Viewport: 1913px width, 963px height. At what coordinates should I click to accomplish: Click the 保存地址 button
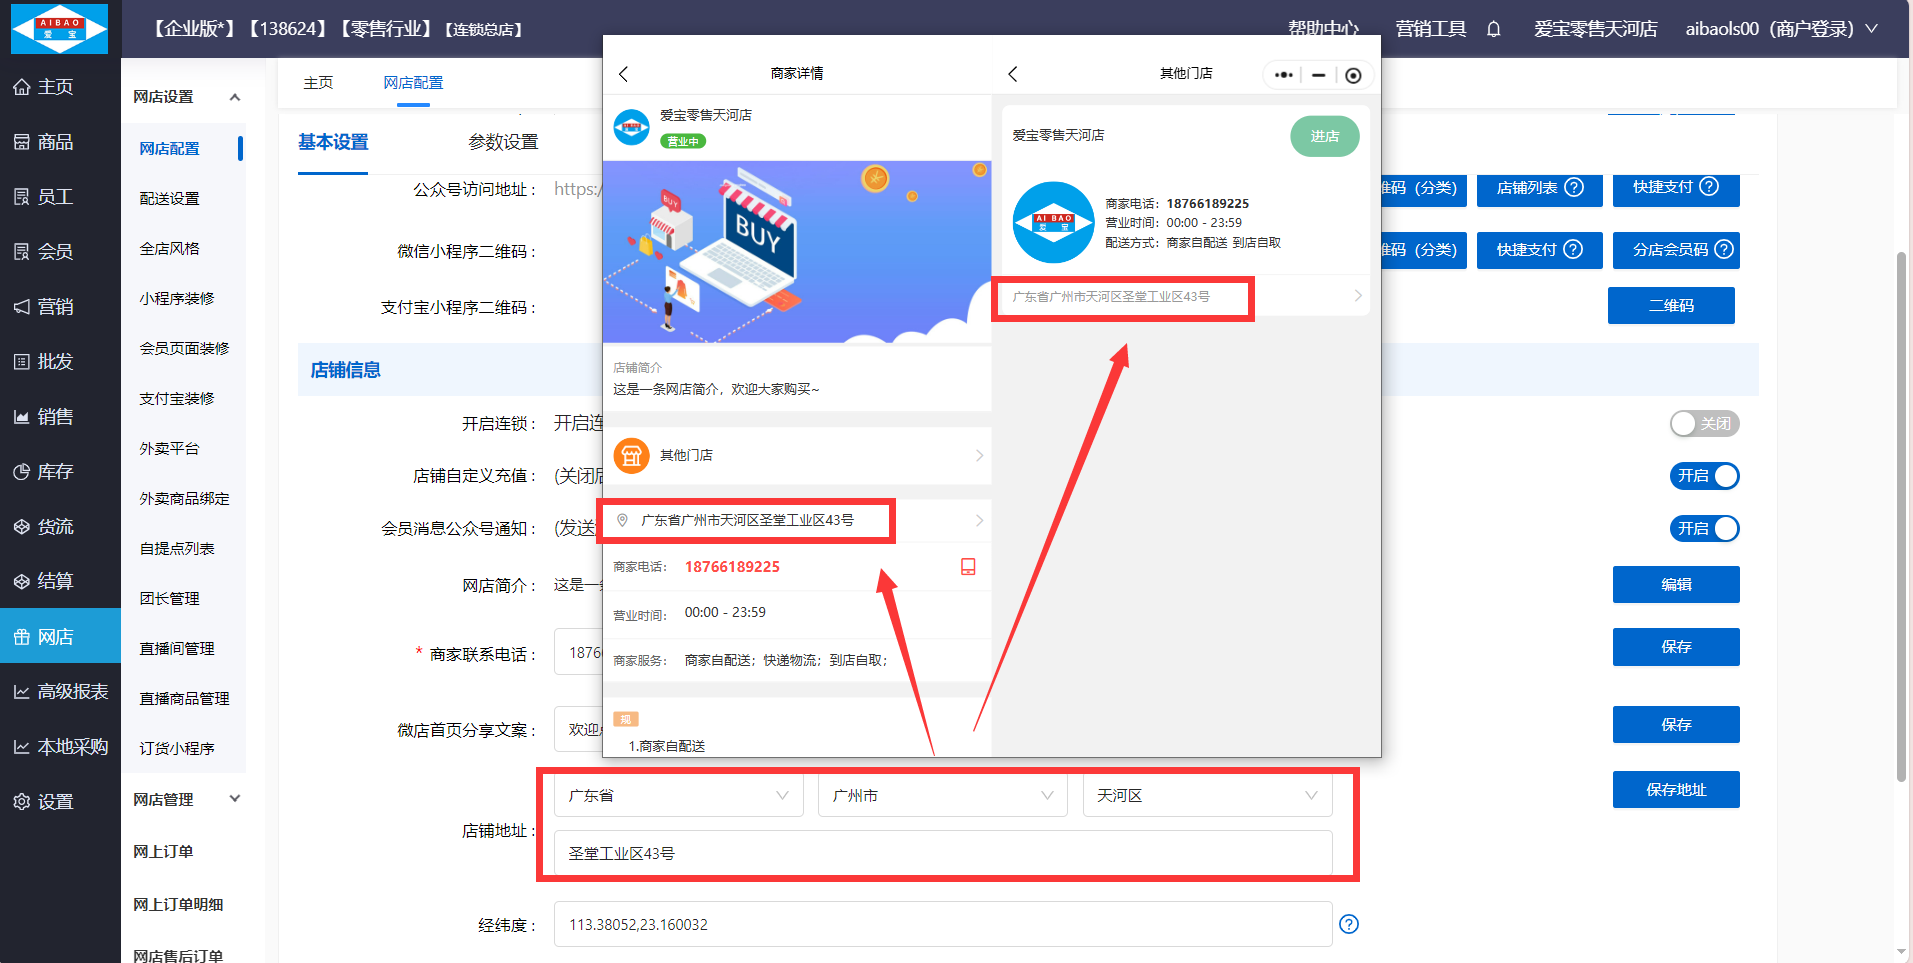[x=1675, y=790]
